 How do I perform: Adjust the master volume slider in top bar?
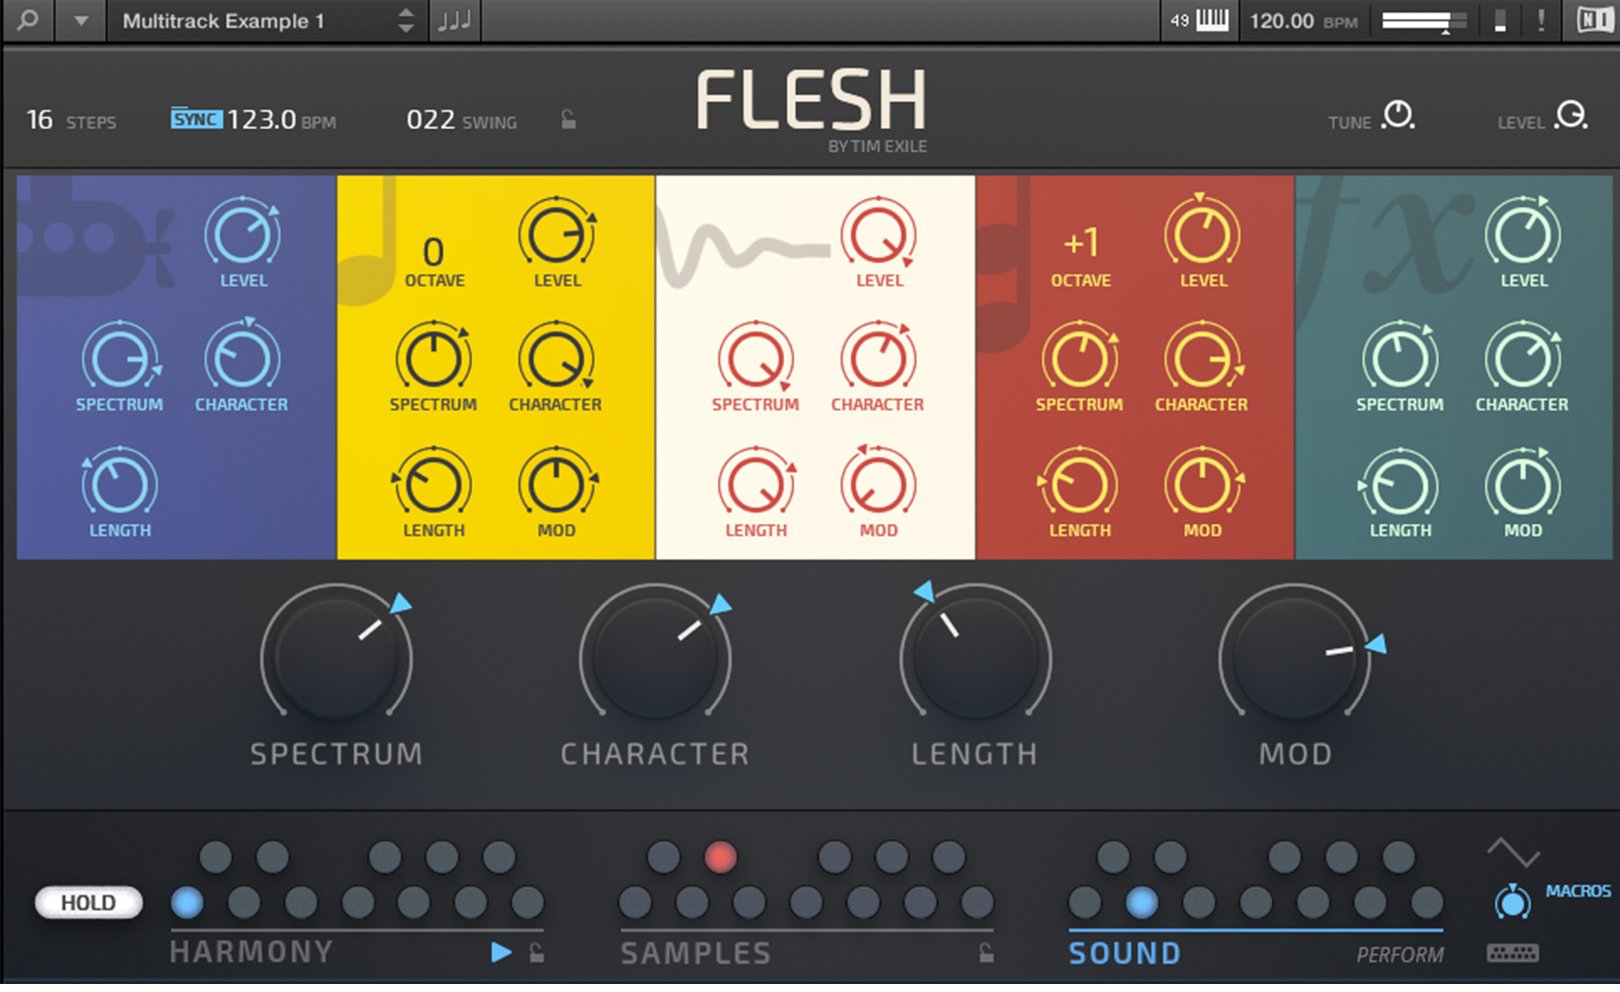click(1424, 21)
